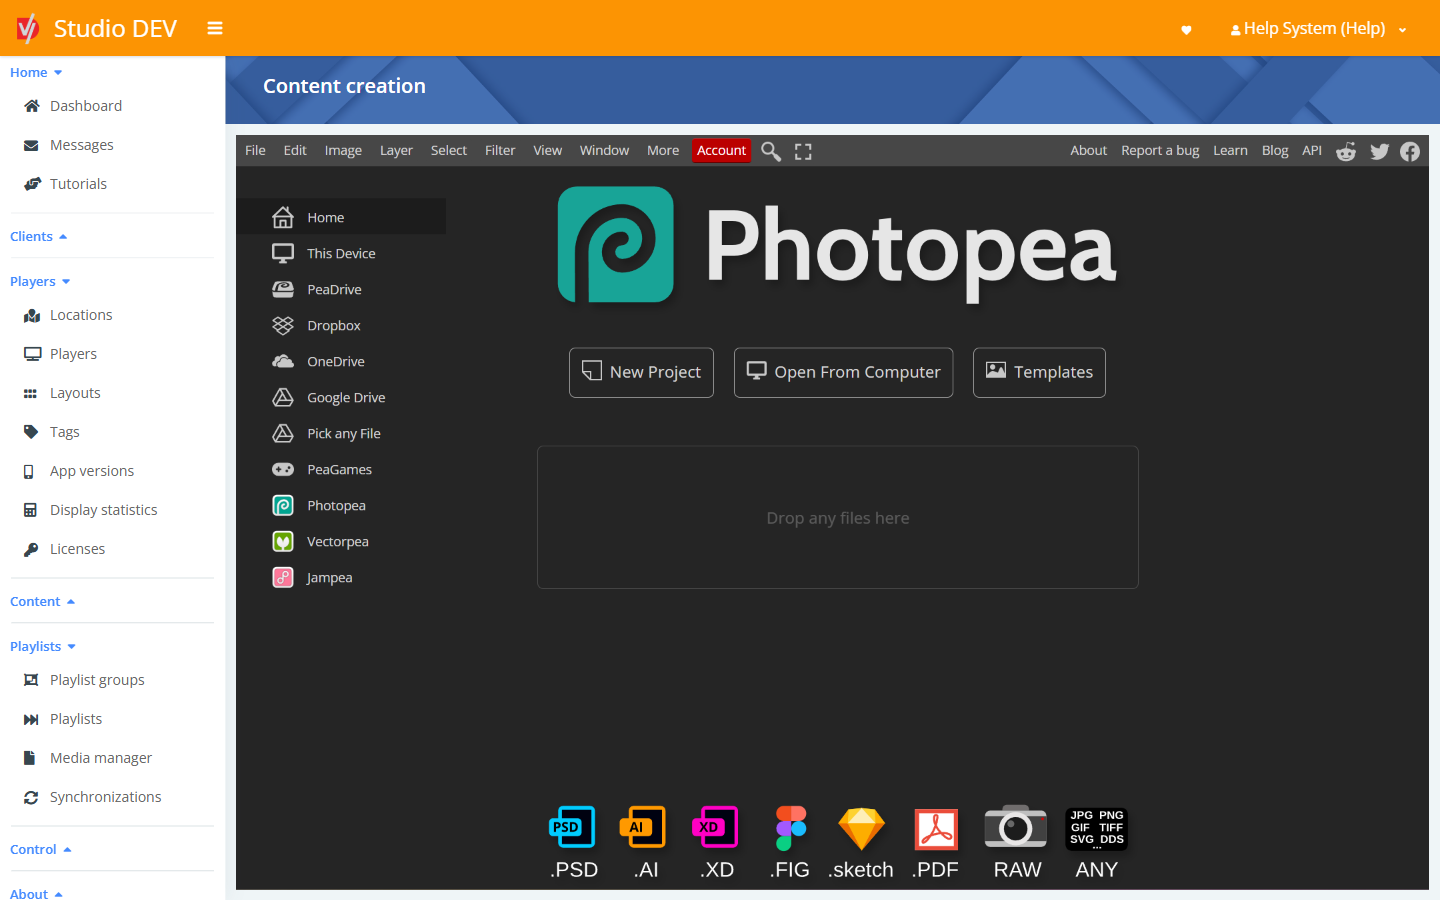1440x900 pixels.
Task: Select This Device in Photopea sidebar
Action: coord(341,253)
